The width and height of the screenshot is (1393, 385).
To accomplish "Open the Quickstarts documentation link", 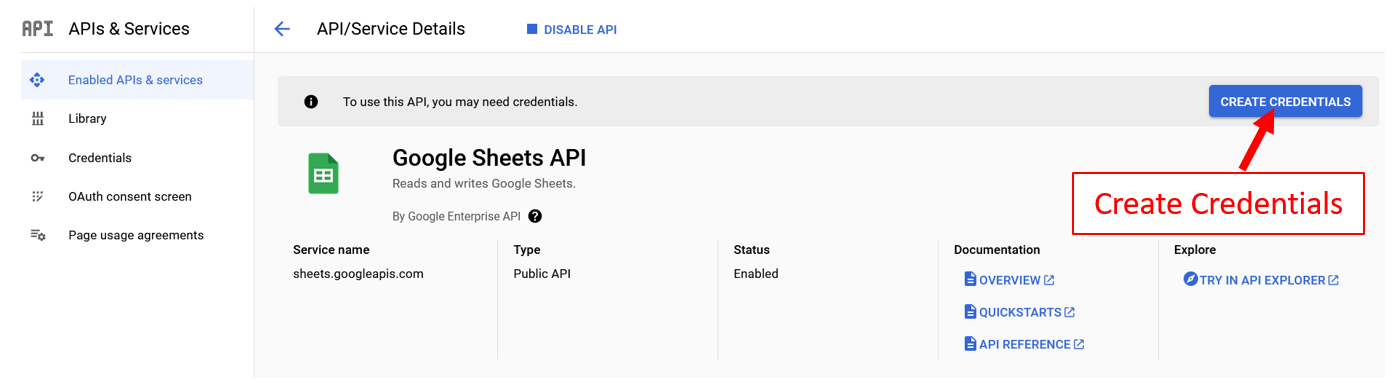I will (x=1019, y=312).
